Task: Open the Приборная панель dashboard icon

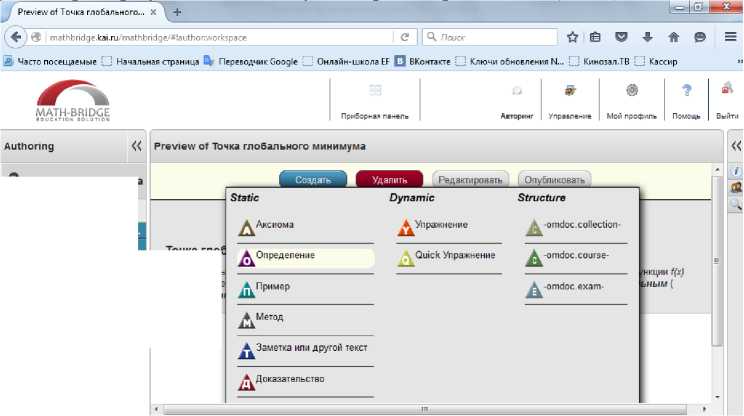Action: [x=375, y=90]
